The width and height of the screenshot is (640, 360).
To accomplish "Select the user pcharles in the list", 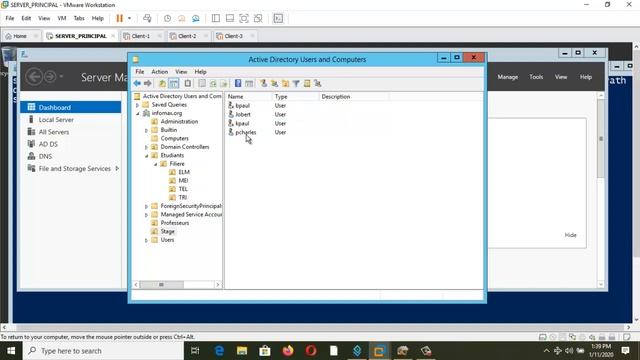I will 246,132.
